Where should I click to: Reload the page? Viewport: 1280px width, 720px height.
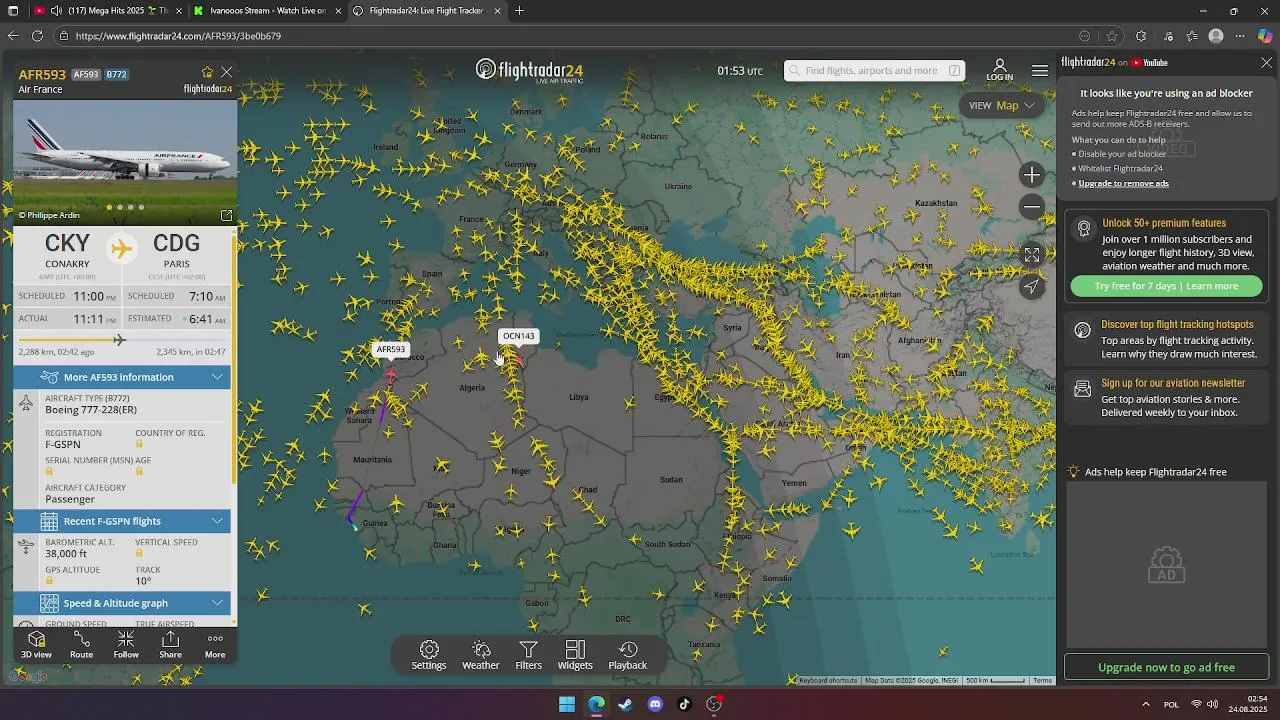pos(37,36)
